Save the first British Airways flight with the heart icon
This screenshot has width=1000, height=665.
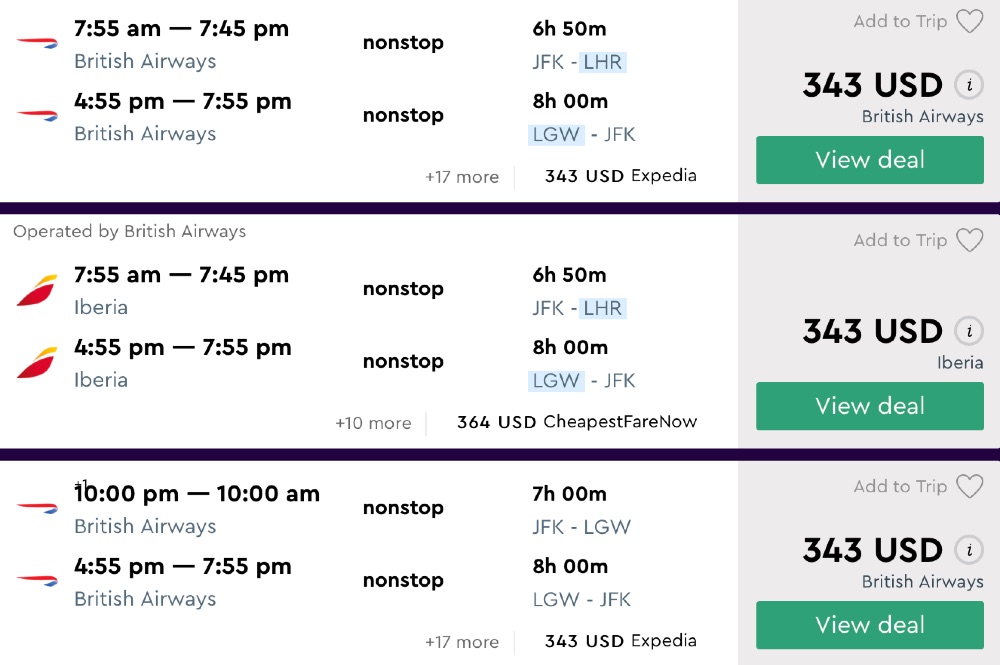pyautogui.click(x=969, y=22)
